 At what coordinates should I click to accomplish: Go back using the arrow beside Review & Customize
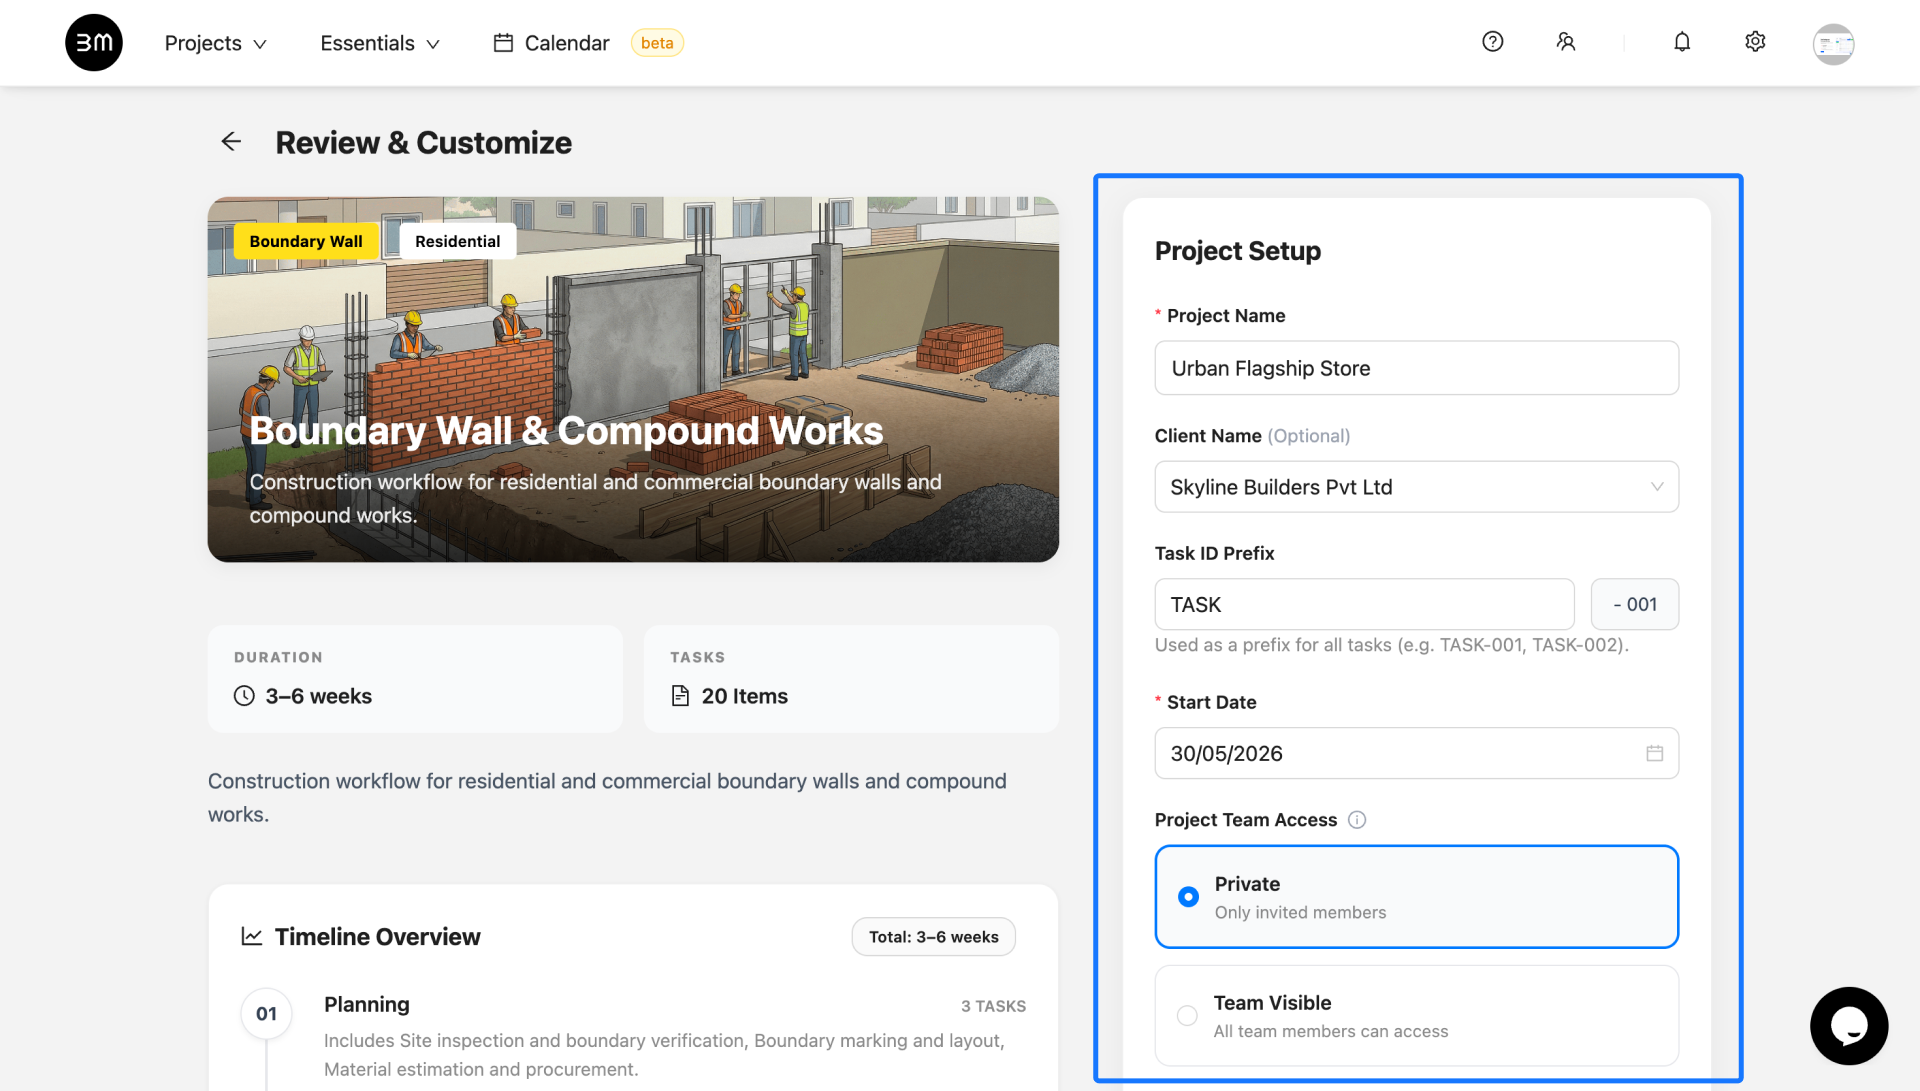(x=231, y=142)
